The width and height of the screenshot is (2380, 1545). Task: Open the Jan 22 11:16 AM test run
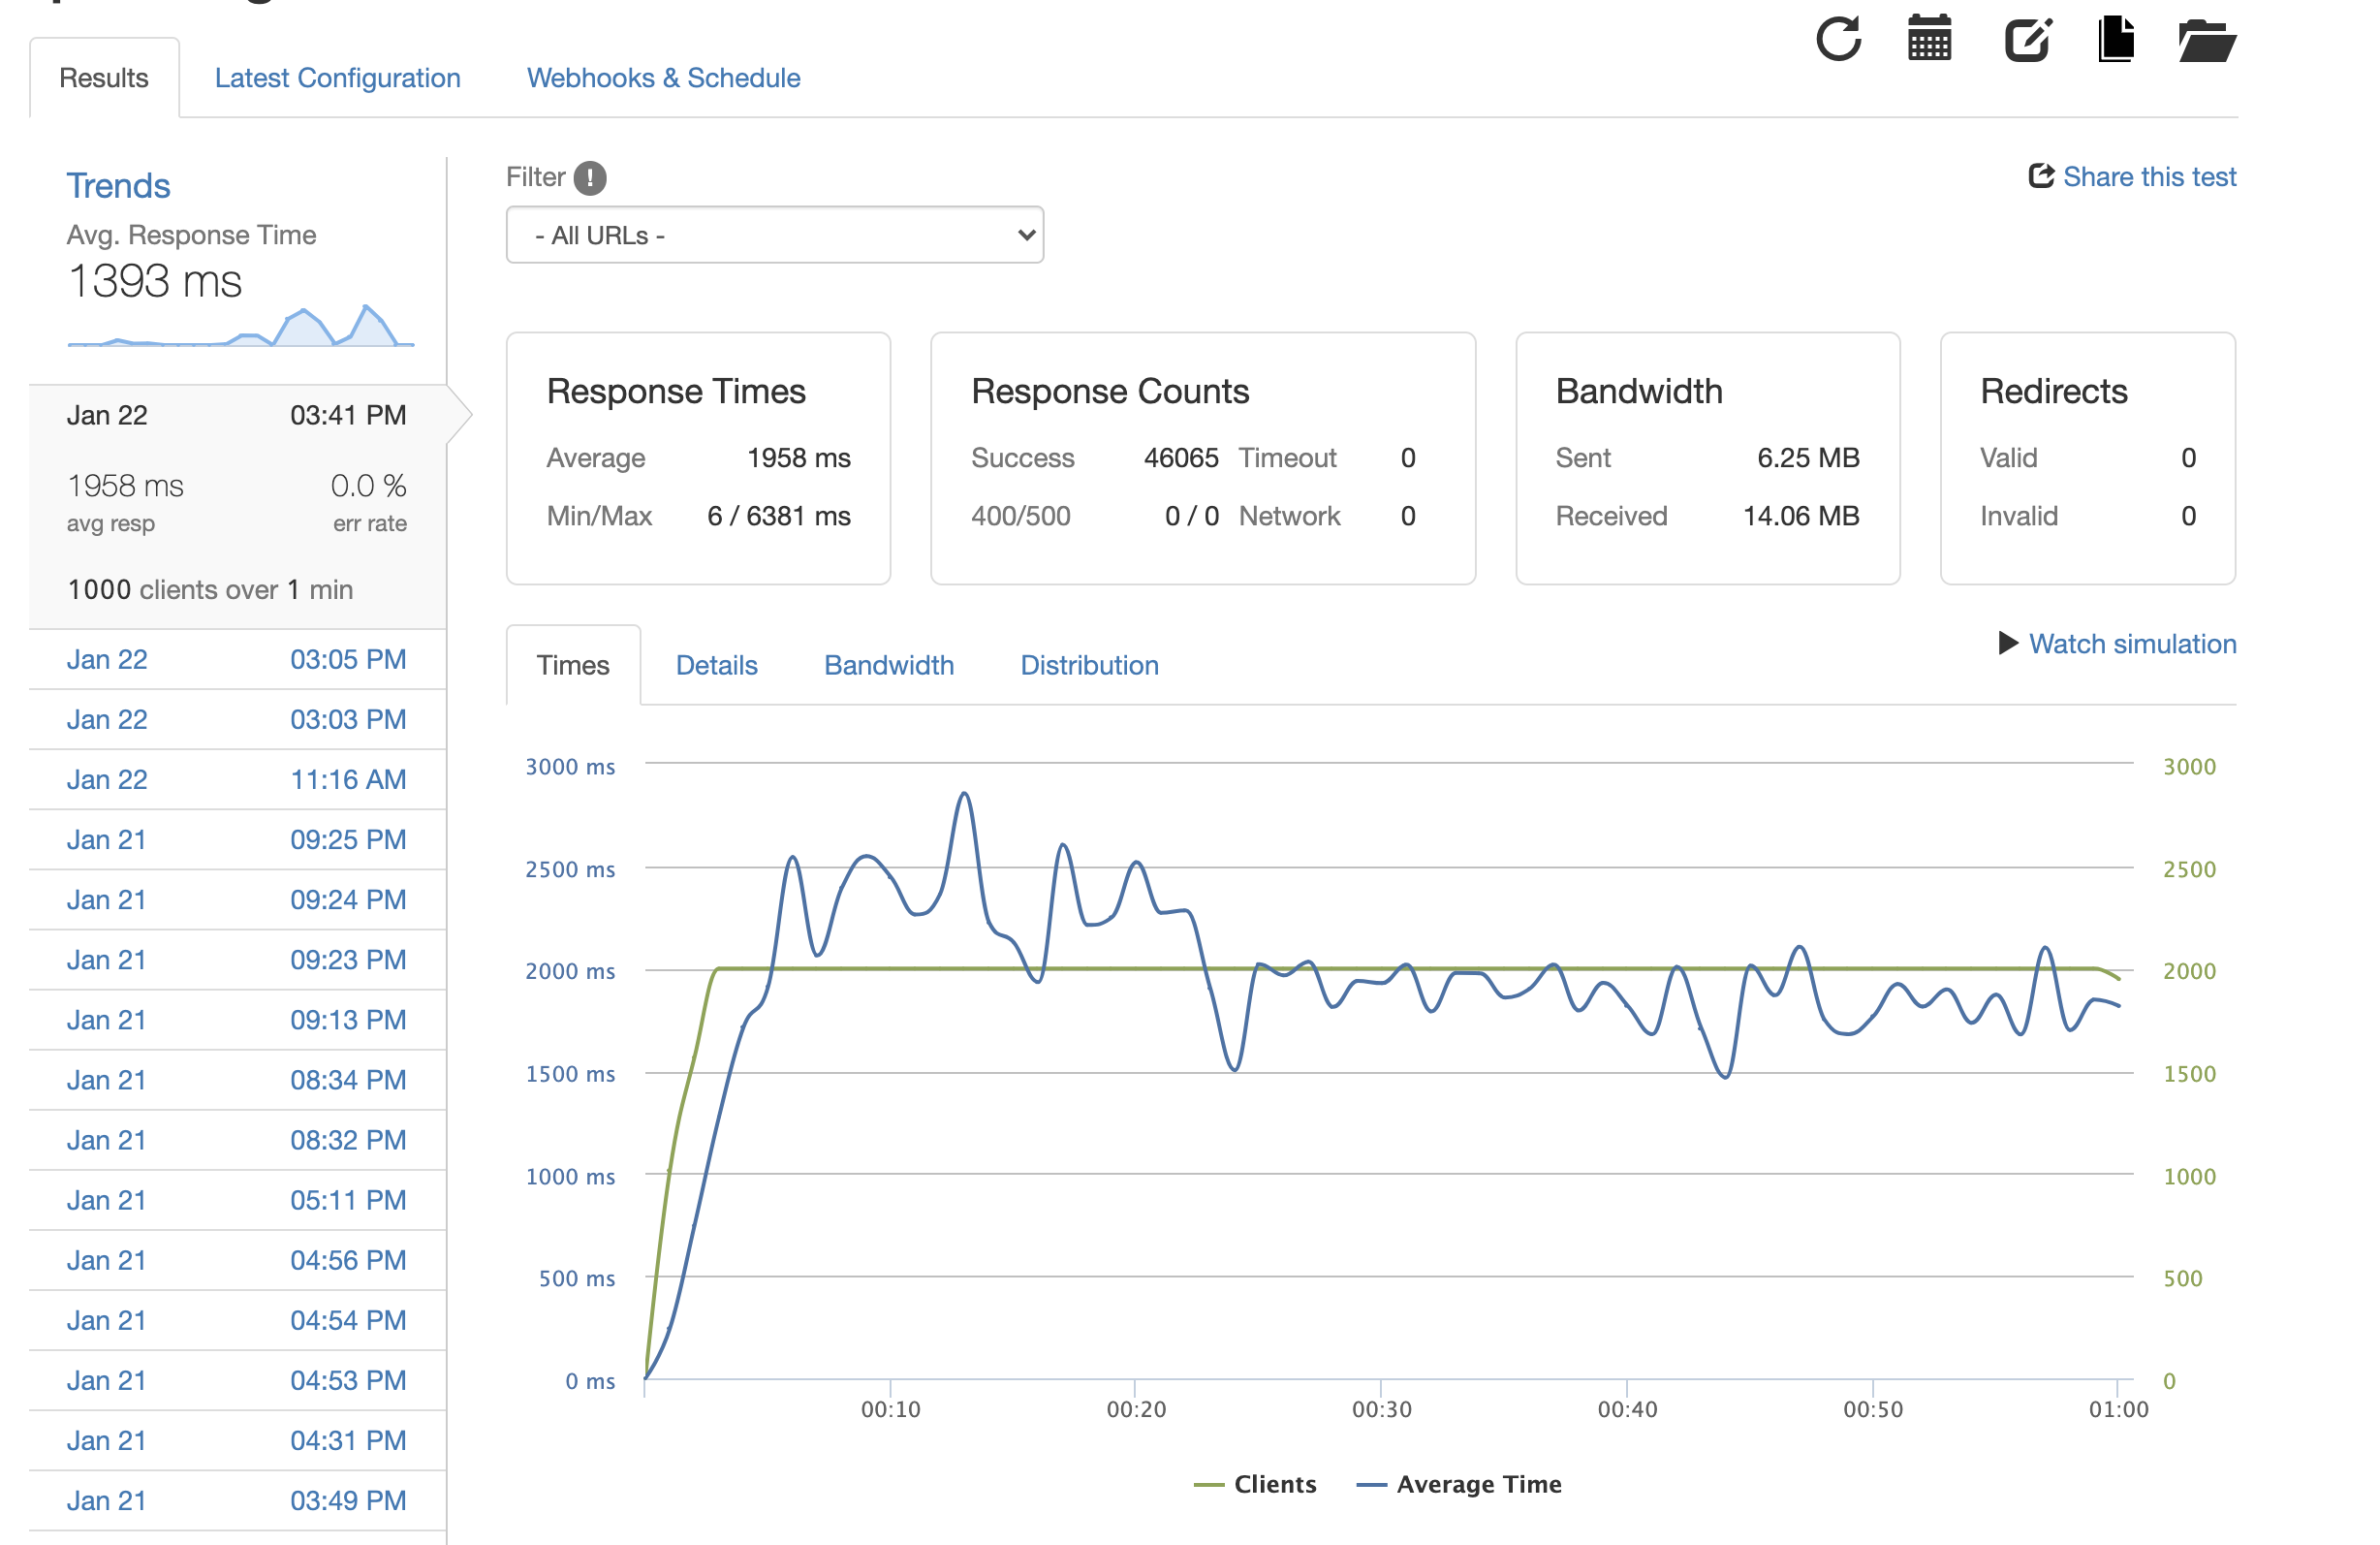(237, 779)
